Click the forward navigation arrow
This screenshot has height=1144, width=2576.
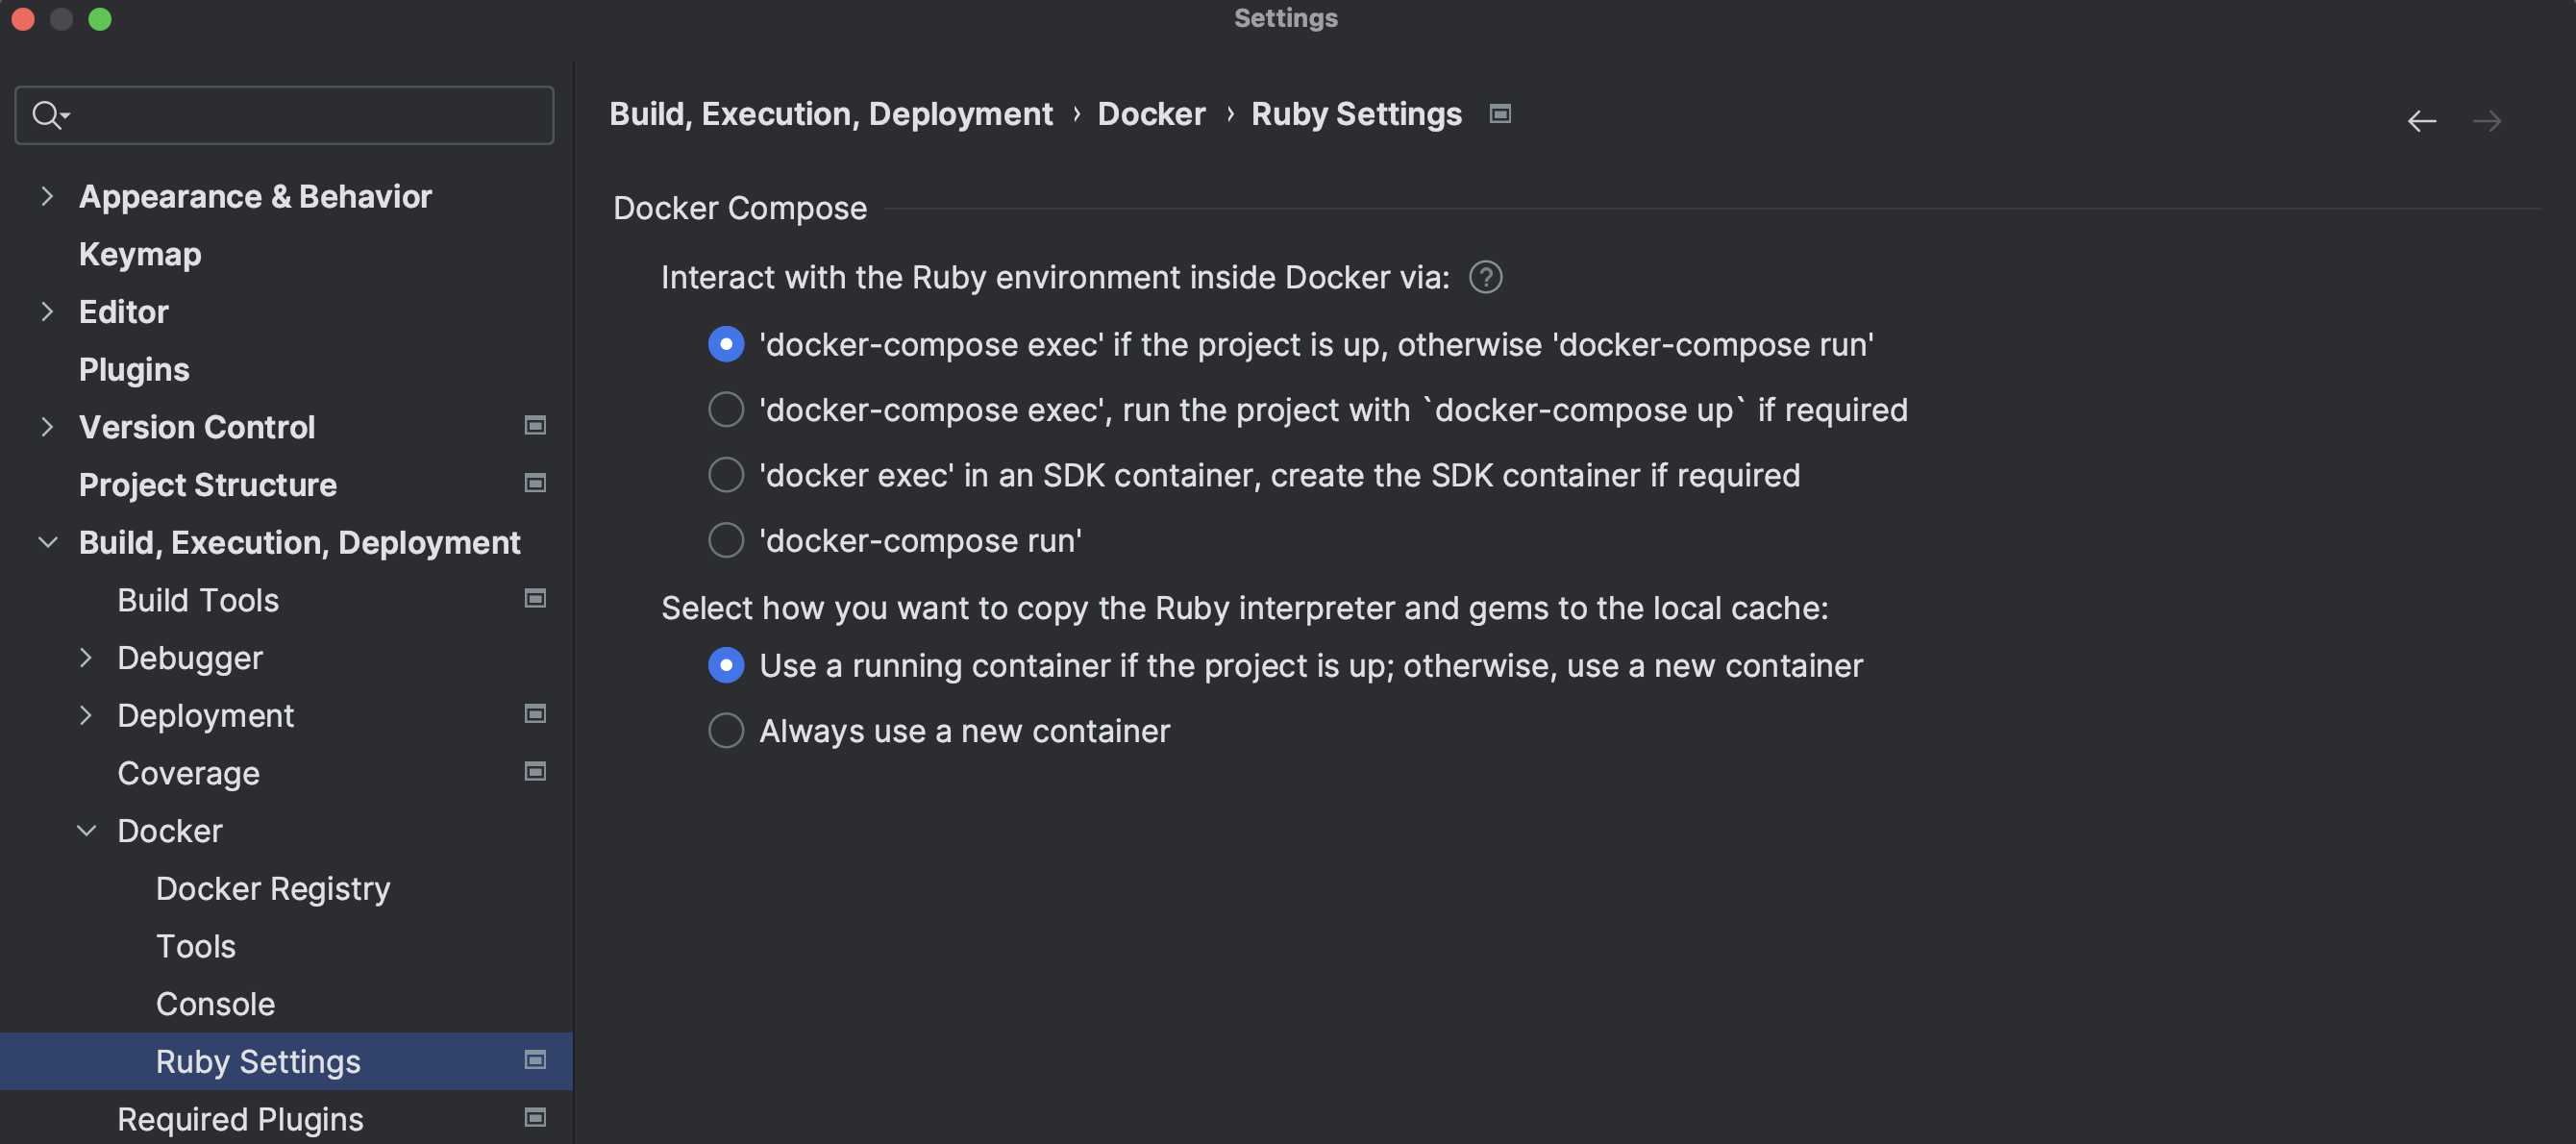click(x=2486, y=121)
